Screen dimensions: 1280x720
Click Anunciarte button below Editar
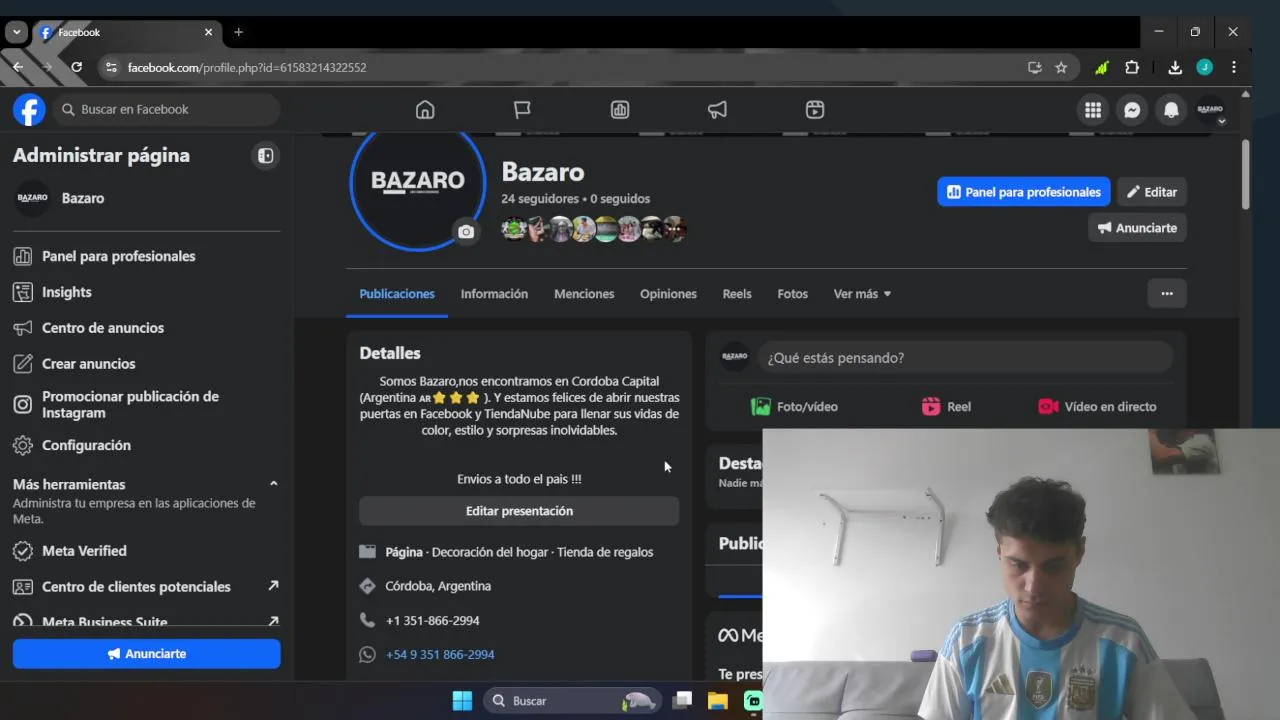point(1137,228)
